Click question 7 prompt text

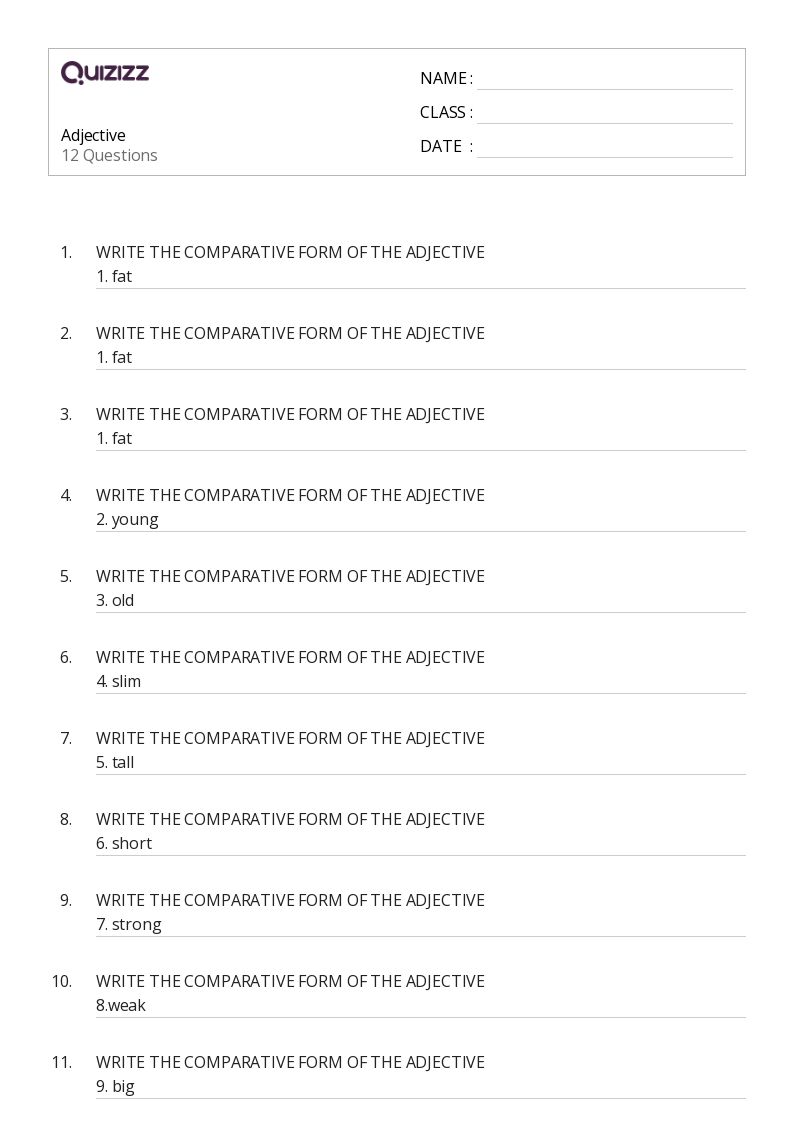point(290,738)
